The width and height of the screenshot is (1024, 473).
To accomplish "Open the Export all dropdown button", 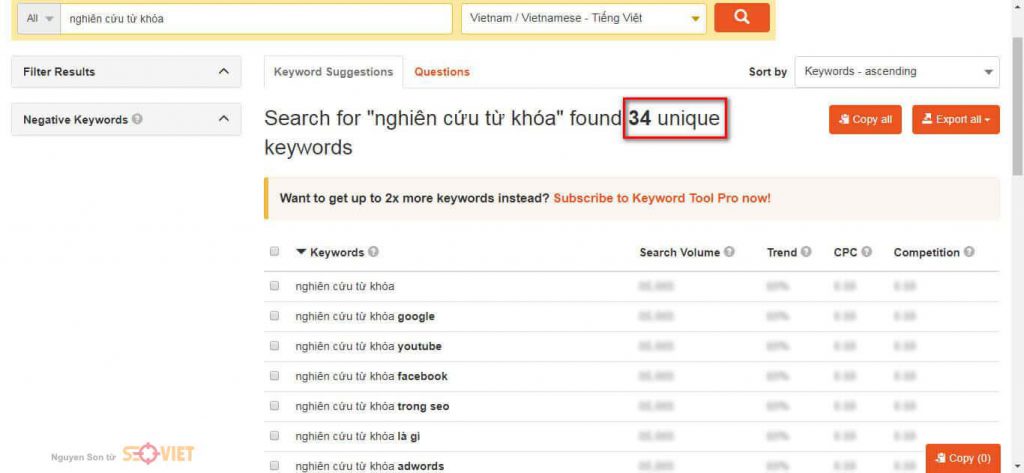I will (x=955, y=120).
